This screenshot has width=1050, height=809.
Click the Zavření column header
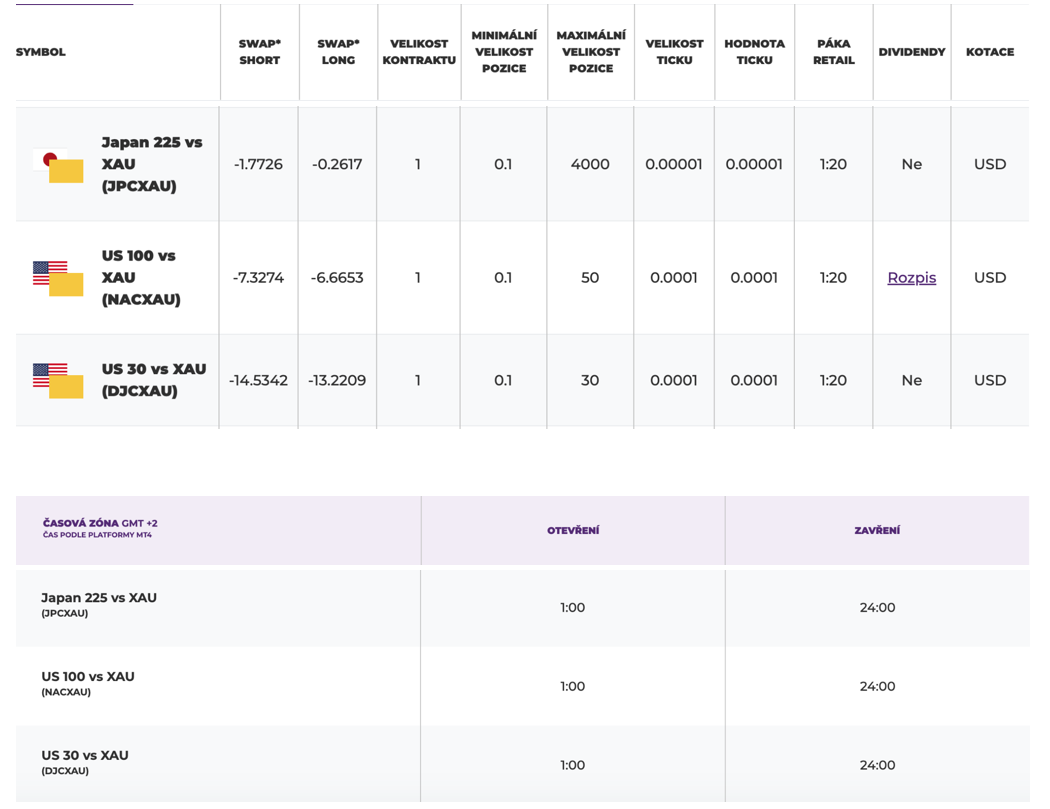[877, 531]
